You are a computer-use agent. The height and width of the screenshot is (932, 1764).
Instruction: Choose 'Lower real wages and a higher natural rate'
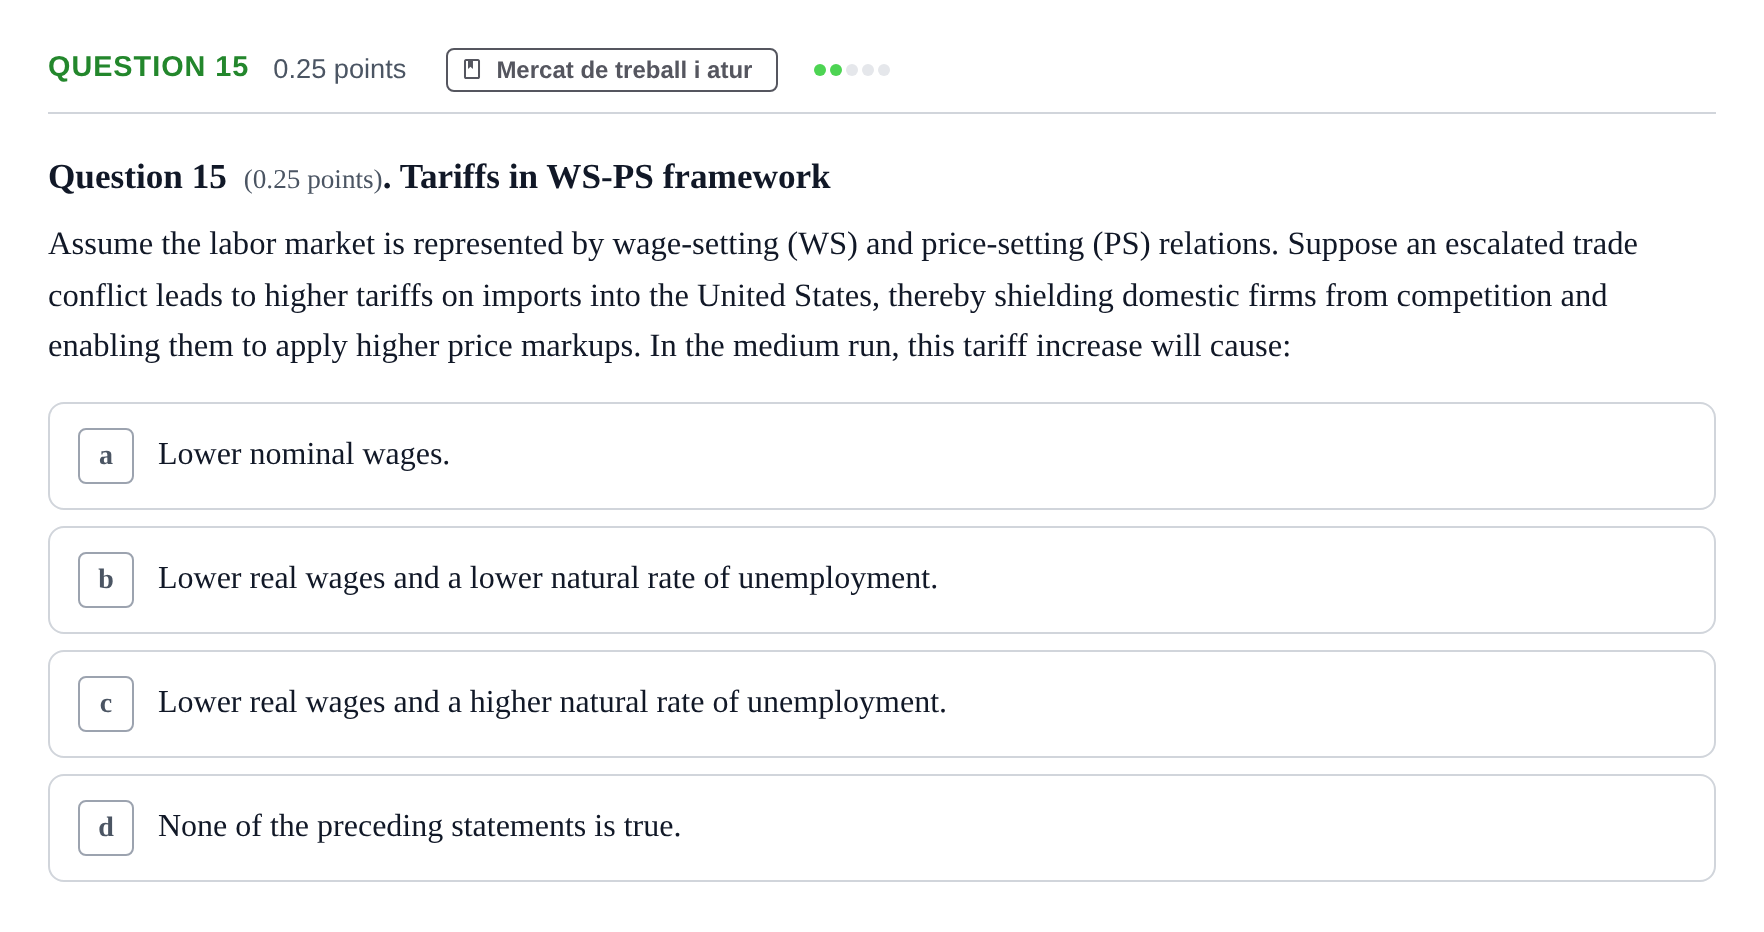tap(882, 704)
